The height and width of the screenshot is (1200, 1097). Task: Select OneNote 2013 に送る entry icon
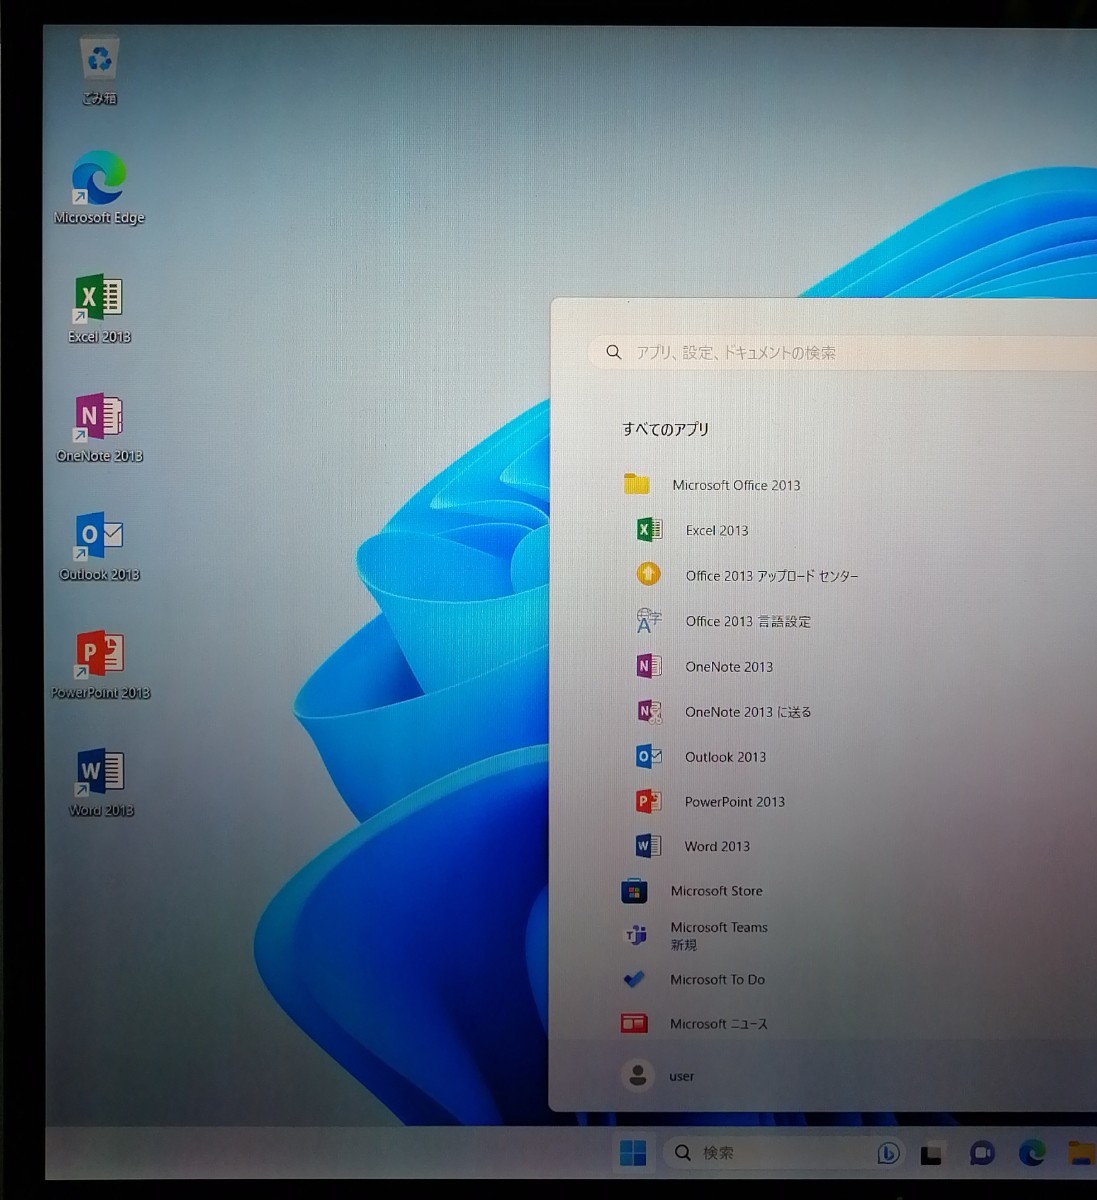click(x=649, y=712)
